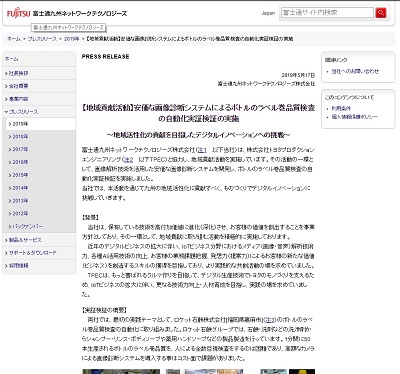The image size is (400, 374).
Task: Follow the 注3 footnote link in 実証検証の概要
Action: pos(270,320)
